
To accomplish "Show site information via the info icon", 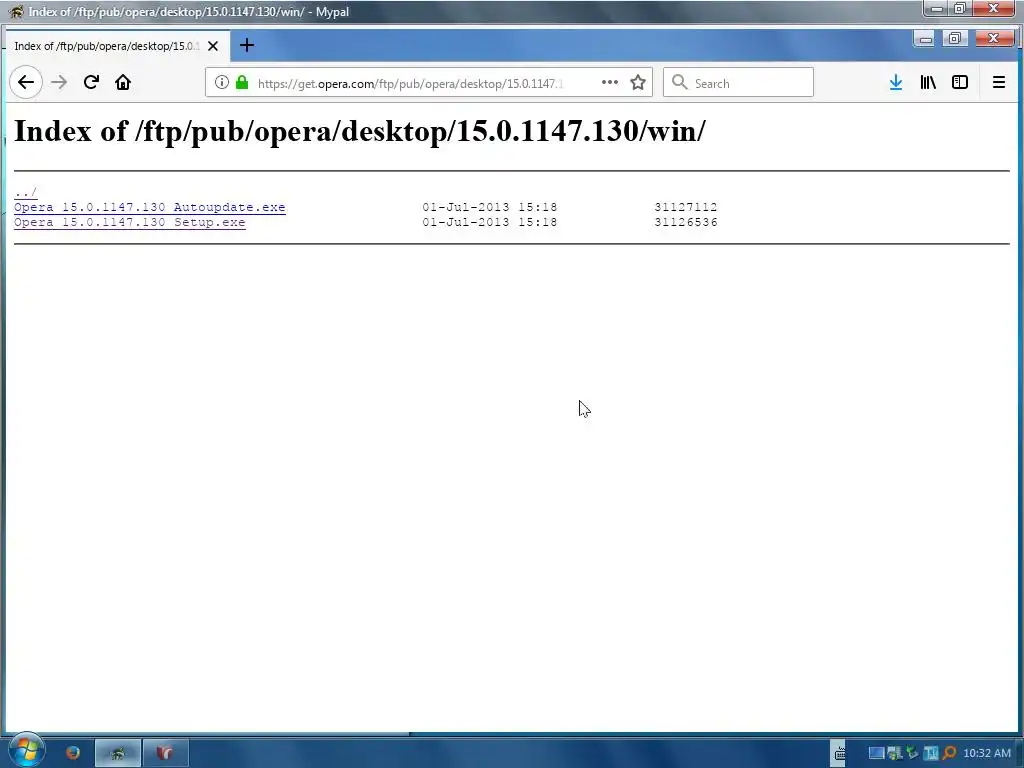I will point(222,82).
